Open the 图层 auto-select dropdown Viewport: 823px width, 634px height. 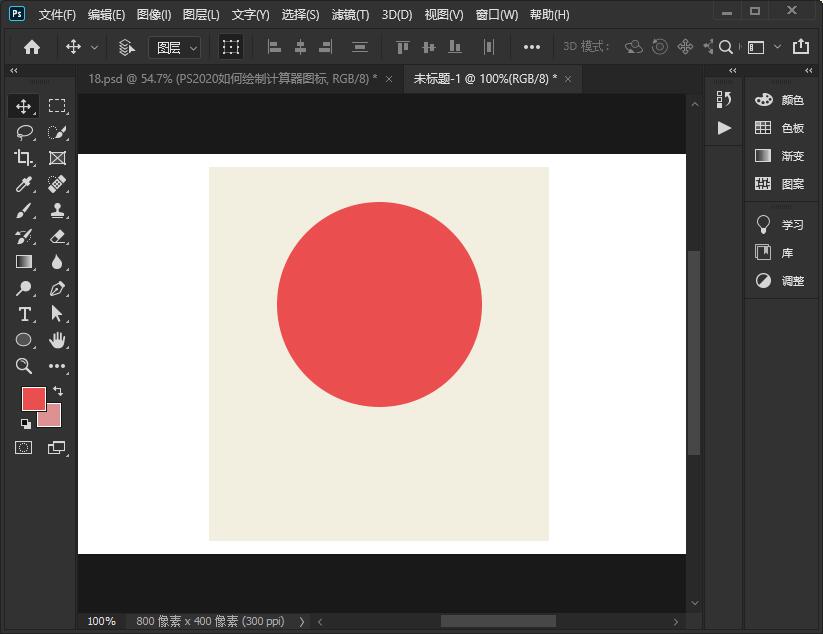click(x=175, y=47)
